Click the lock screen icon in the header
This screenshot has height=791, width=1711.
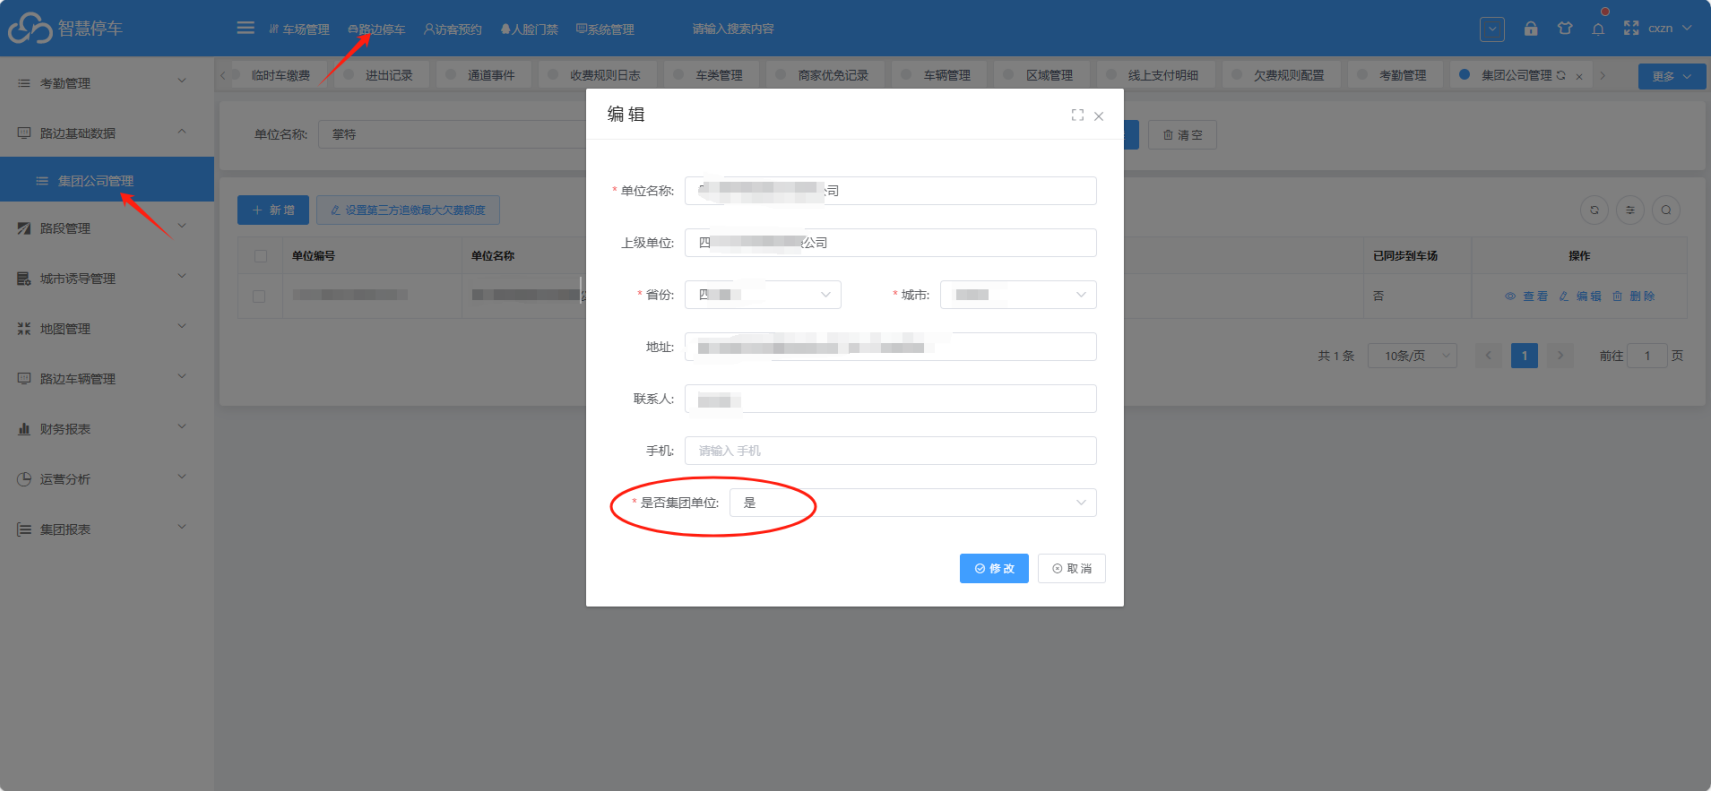(1531, 28)
